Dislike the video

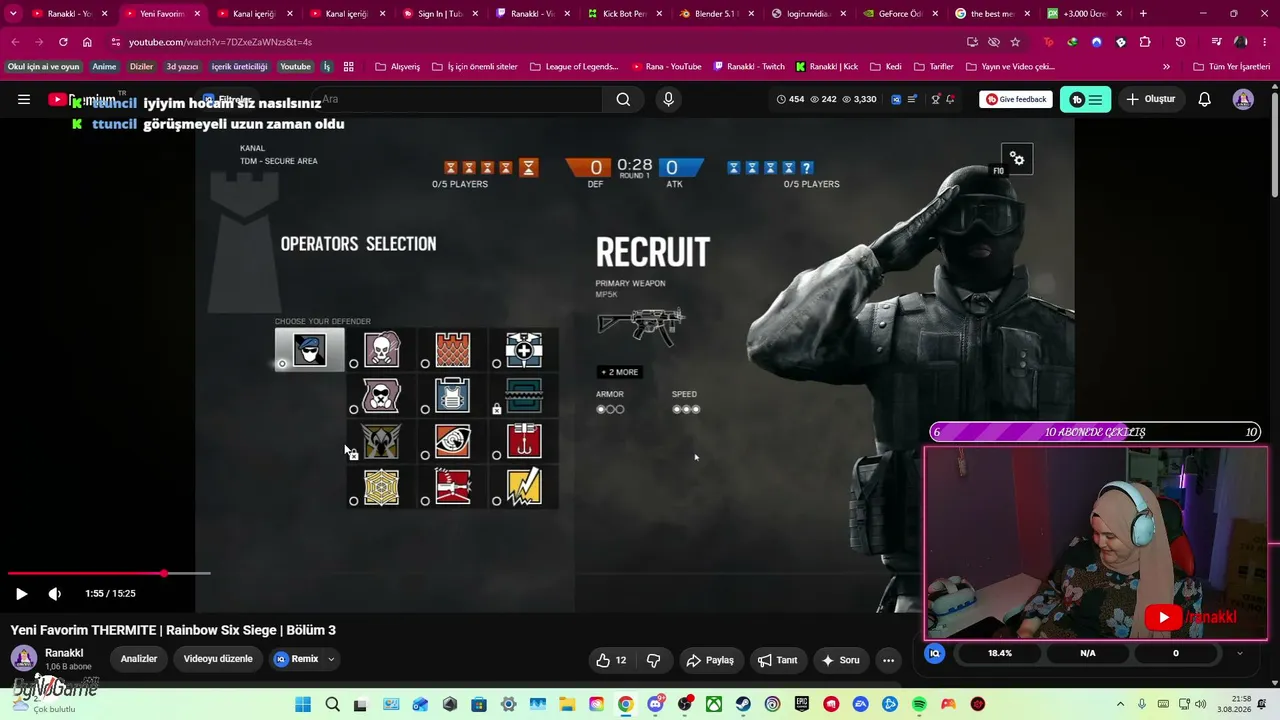pos(654,660)
